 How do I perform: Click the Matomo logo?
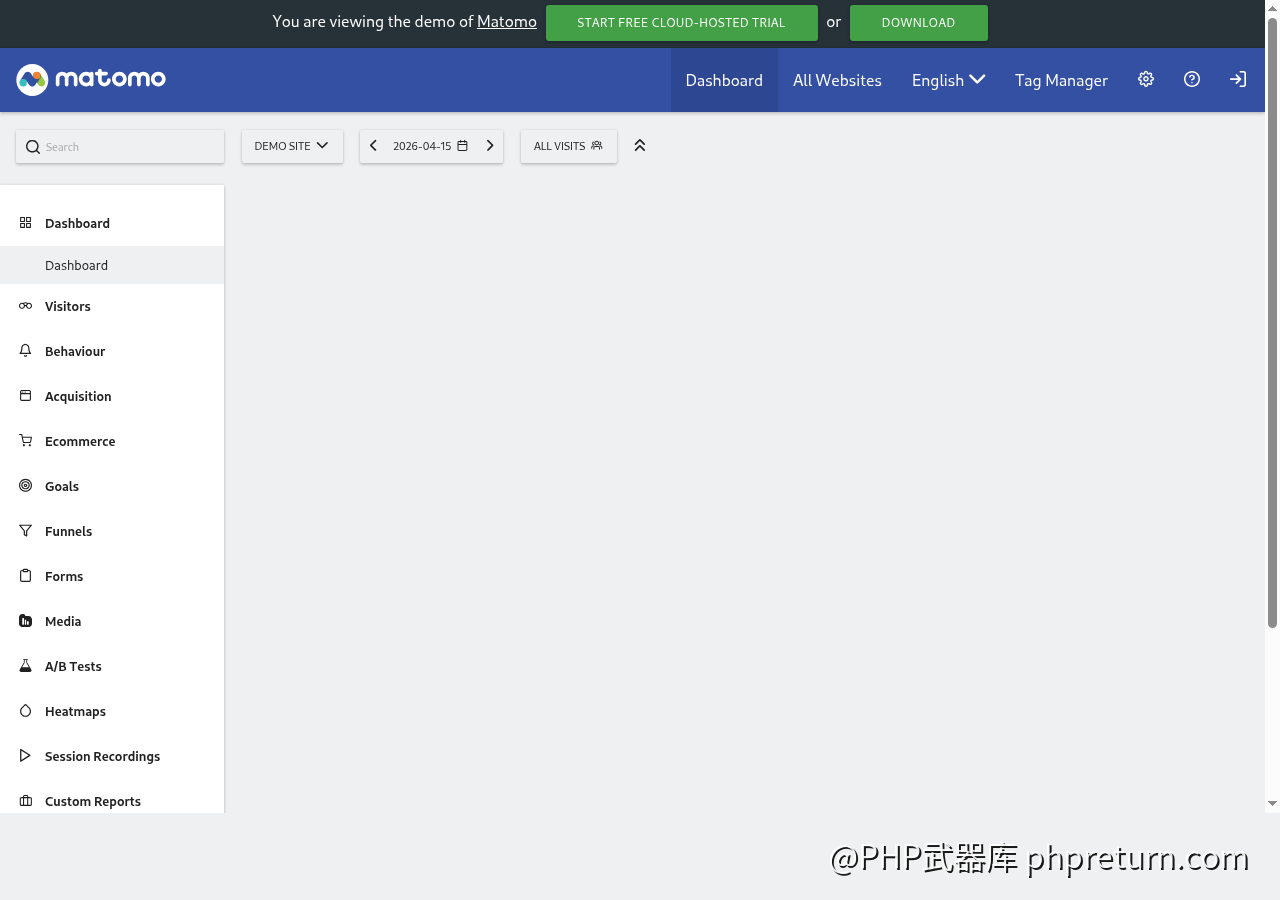[91, 79]
